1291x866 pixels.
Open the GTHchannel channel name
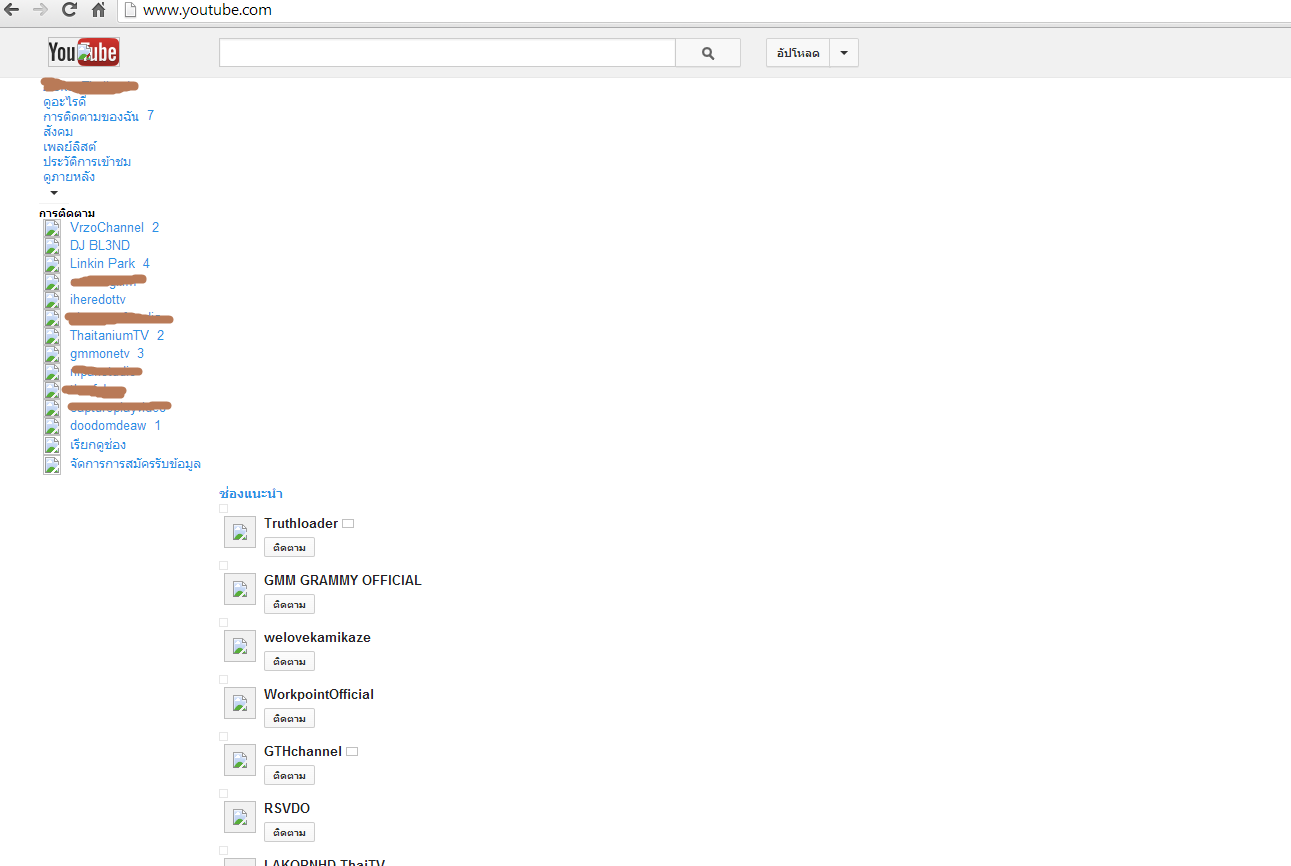pyautogui.click(x=303, y=752)
